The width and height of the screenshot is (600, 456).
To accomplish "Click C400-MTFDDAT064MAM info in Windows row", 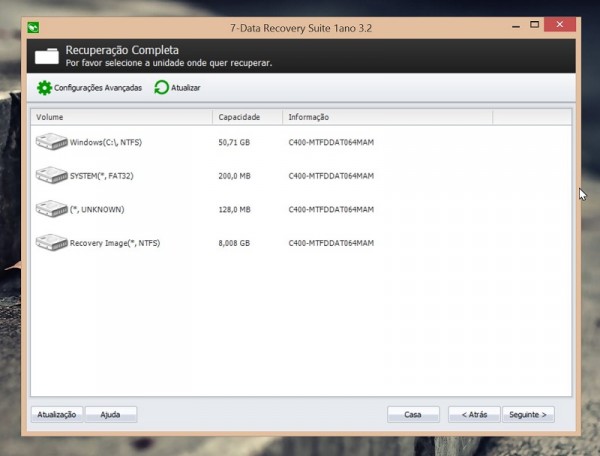I will click(331, 143).
